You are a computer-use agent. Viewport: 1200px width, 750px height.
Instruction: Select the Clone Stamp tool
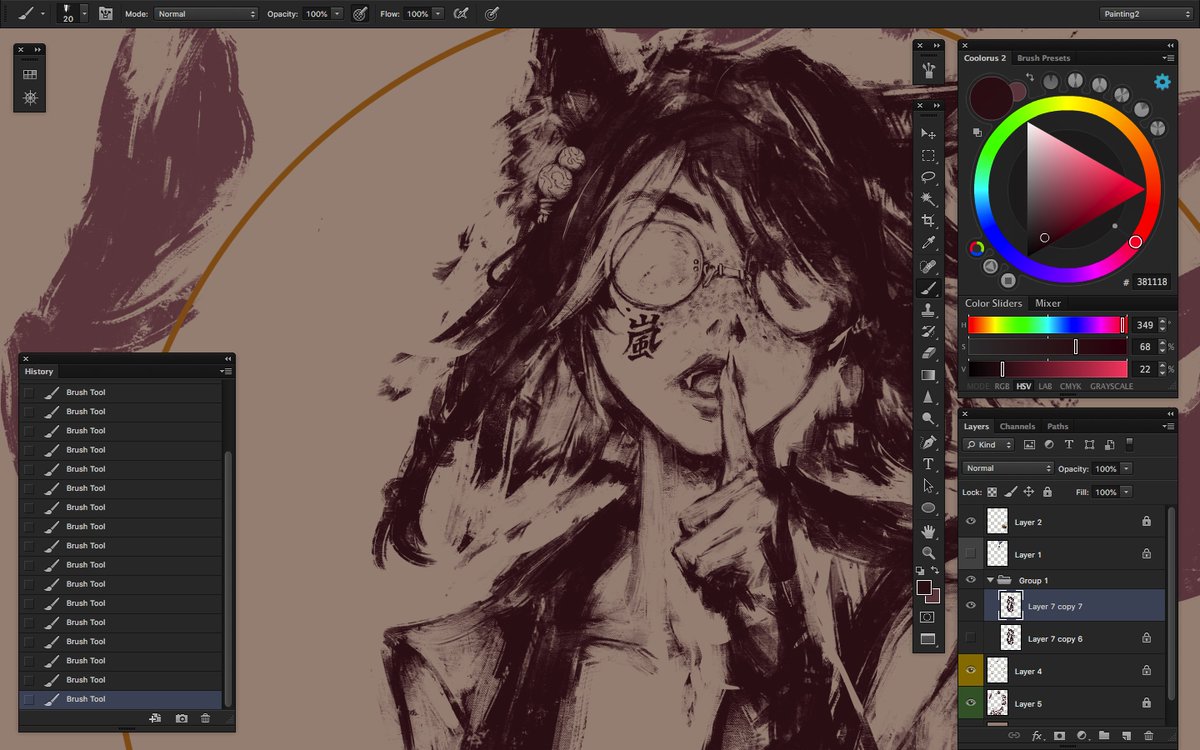coord(928,310)
